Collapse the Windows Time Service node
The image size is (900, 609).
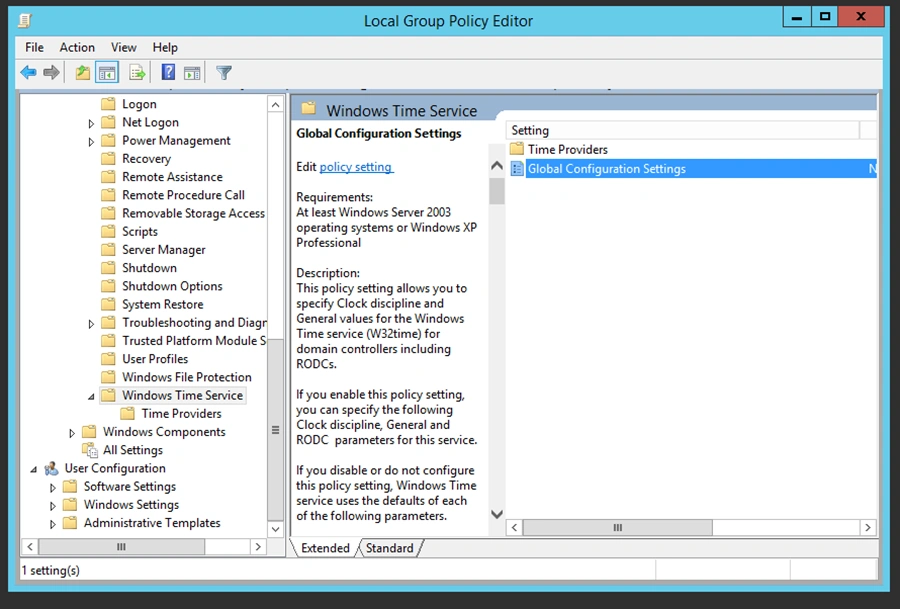[x=91, y=396]
